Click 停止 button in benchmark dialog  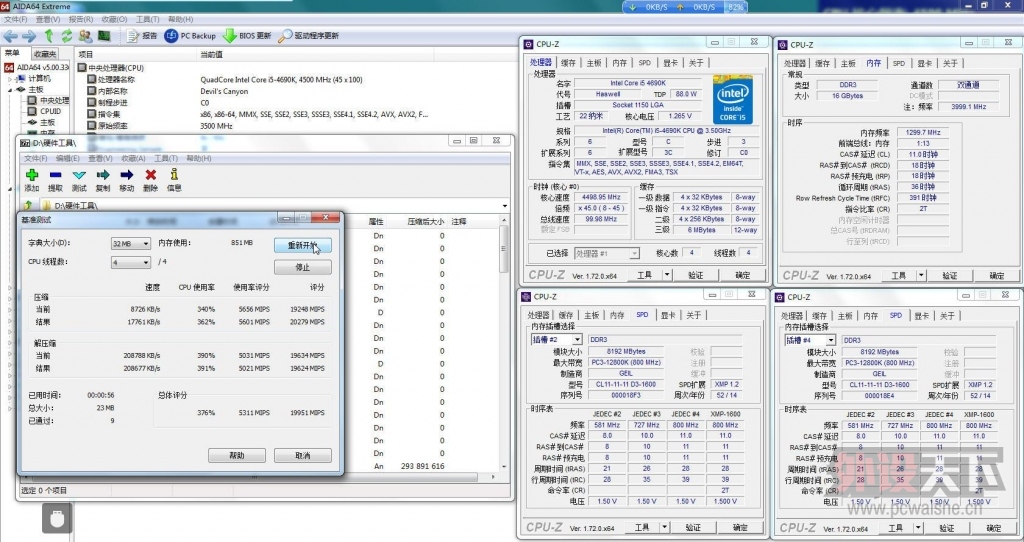point(302,267)
